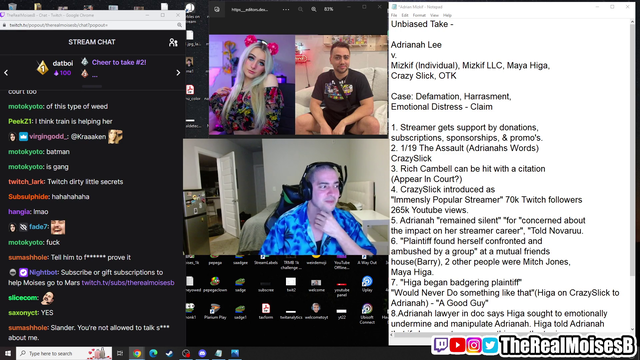
Task: Click username virgingodd_ in chat
Action: click(48, 137)
